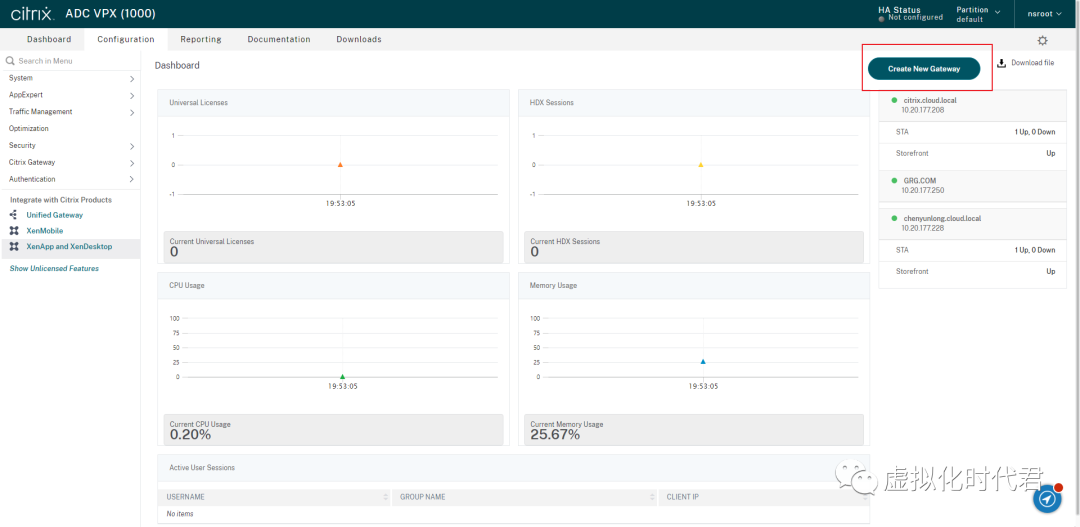Open the Reporting tab

(200, 39)
